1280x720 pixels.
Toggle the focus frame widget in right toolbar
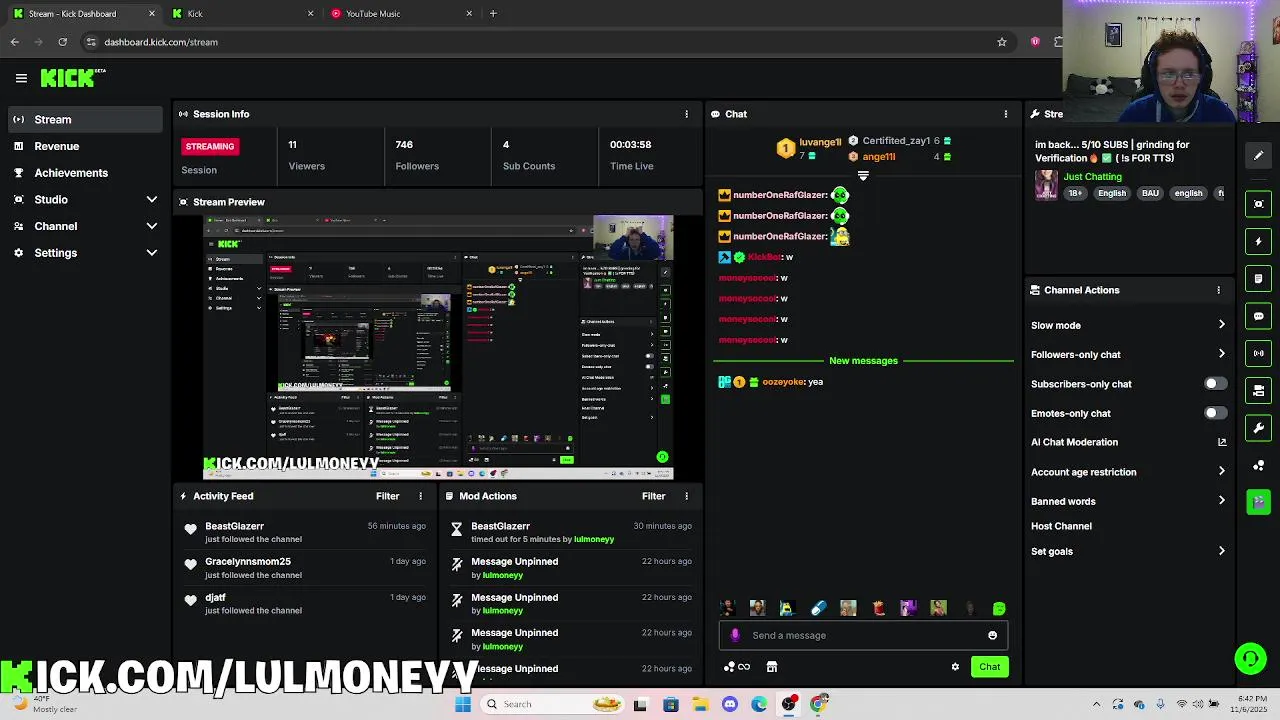(x=1258, y=204)
